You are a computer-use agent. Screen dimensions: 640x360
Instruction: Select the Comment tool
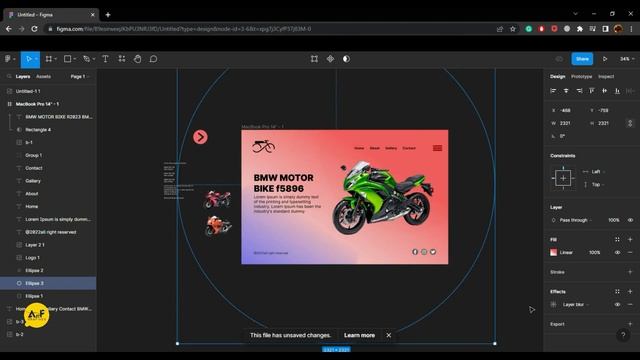(x=153, y=59)
